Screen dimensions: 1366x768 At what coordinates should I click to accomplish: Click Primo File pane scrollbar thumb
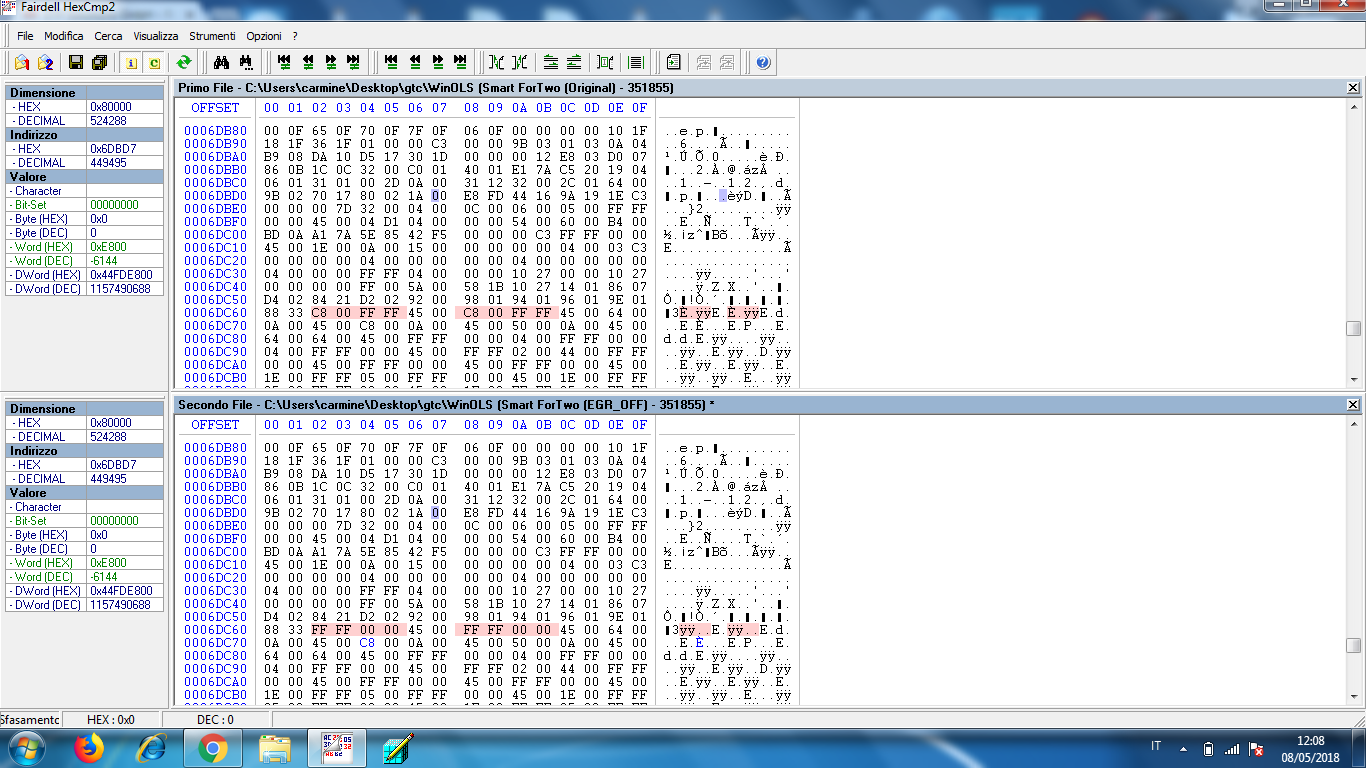click(x=1353, y=329)
